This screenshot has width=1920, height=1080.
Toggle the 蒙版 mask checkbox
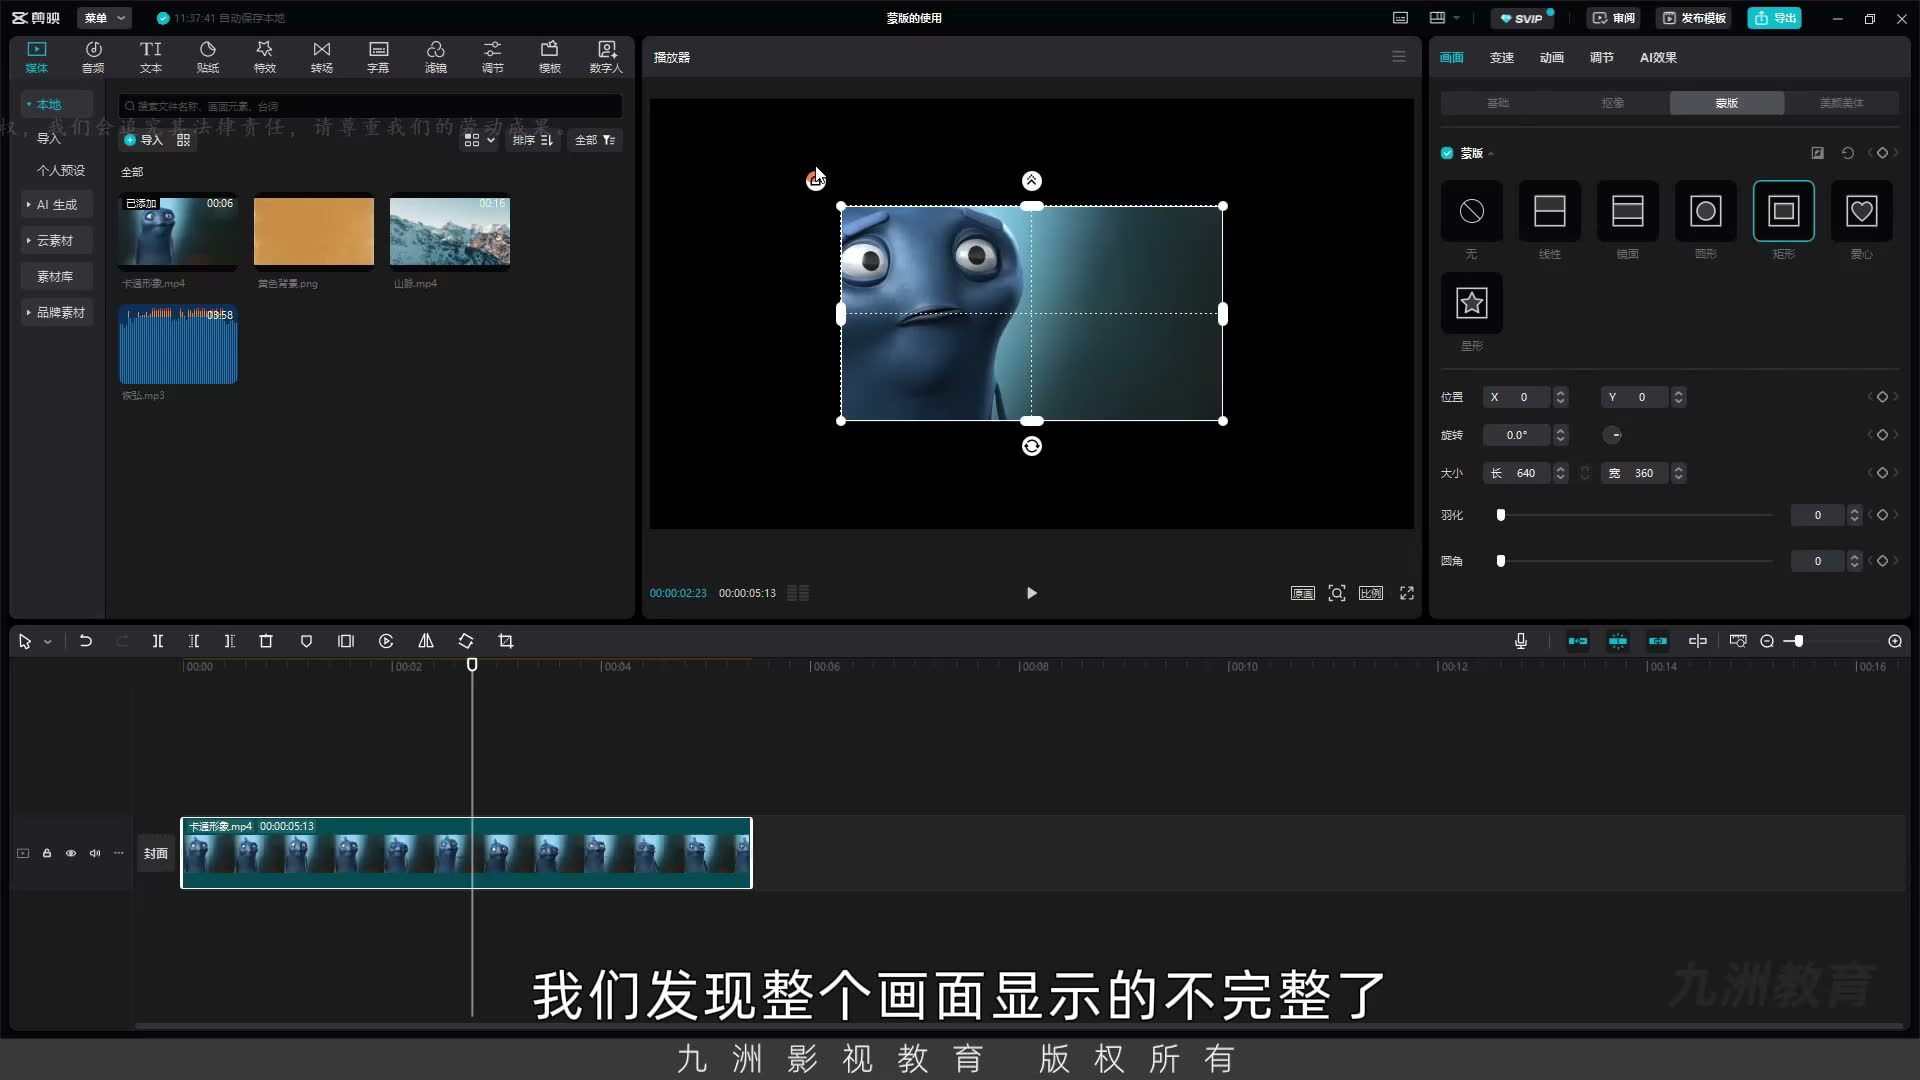click(1447, 153)
